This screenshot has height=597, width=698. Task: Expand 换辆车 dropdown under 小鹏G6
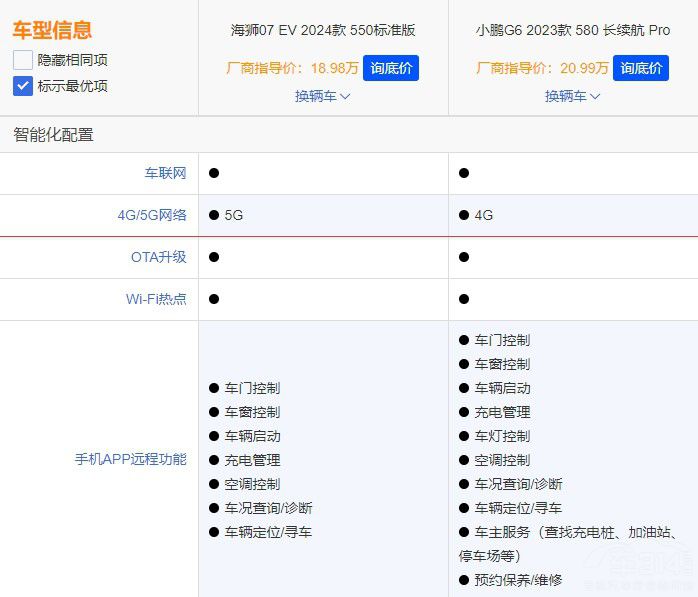tap(572, 96)
